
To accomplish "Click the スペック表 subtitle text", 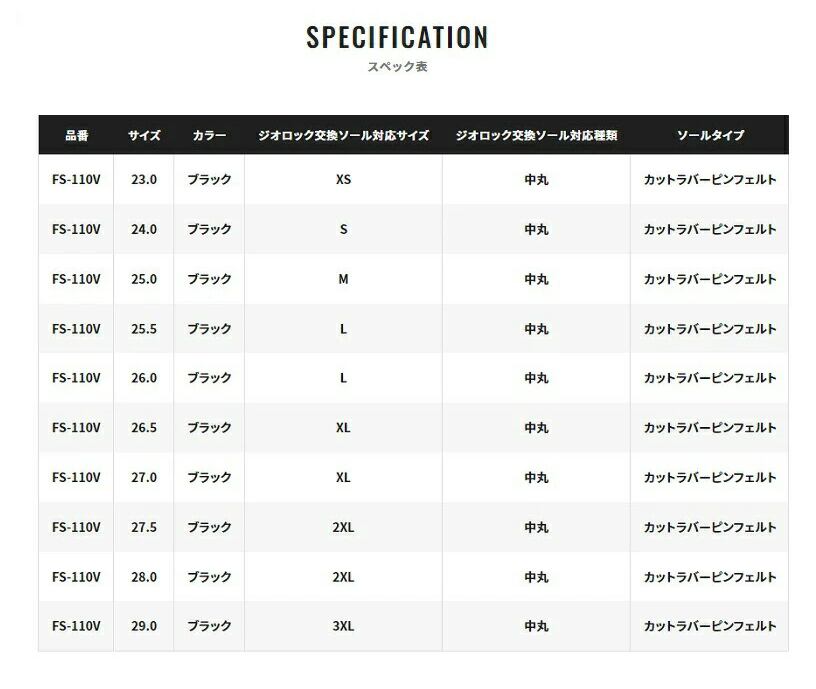I will pos(397,67).
